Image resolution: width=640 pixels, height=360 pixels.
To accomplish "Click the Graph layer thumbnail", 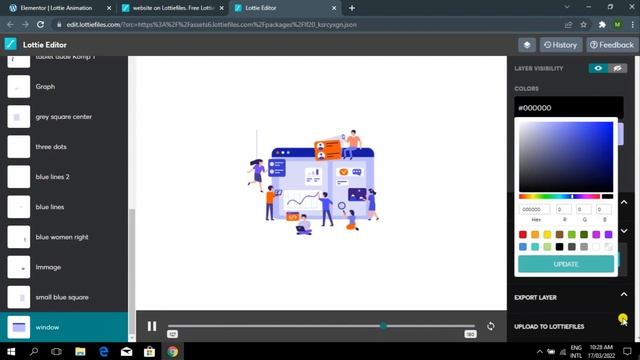I will [x=19, y=87].
